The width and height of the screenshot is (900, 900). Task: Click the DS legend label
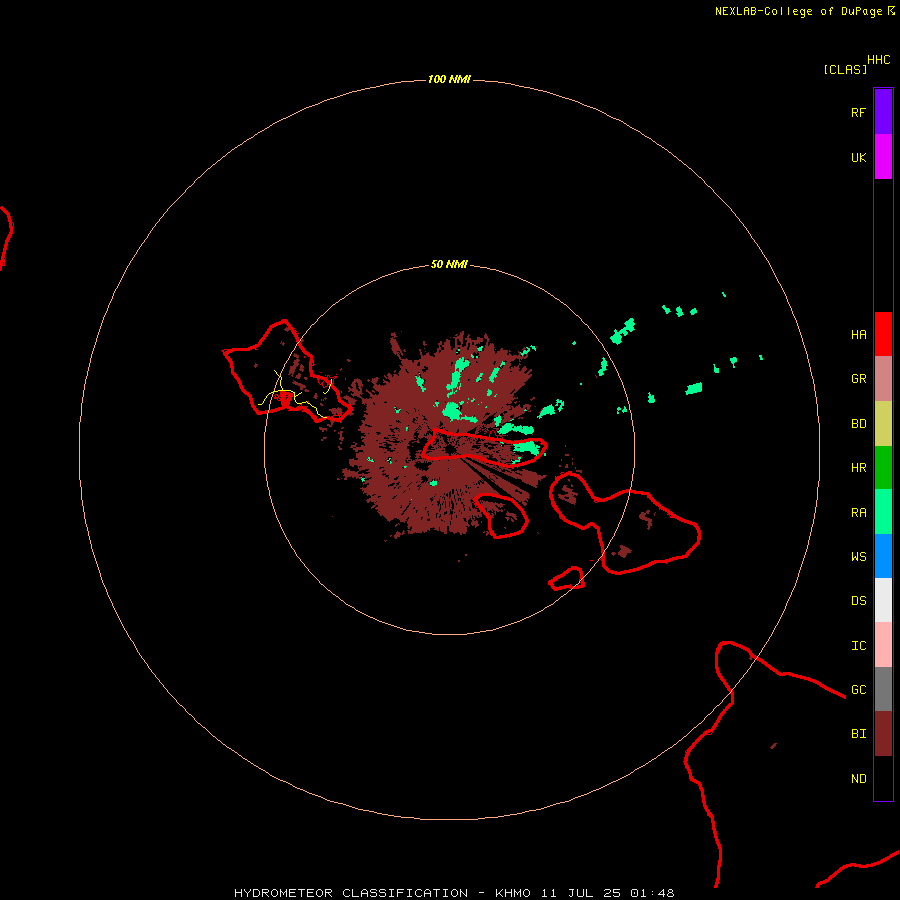[x=858, y=600]
